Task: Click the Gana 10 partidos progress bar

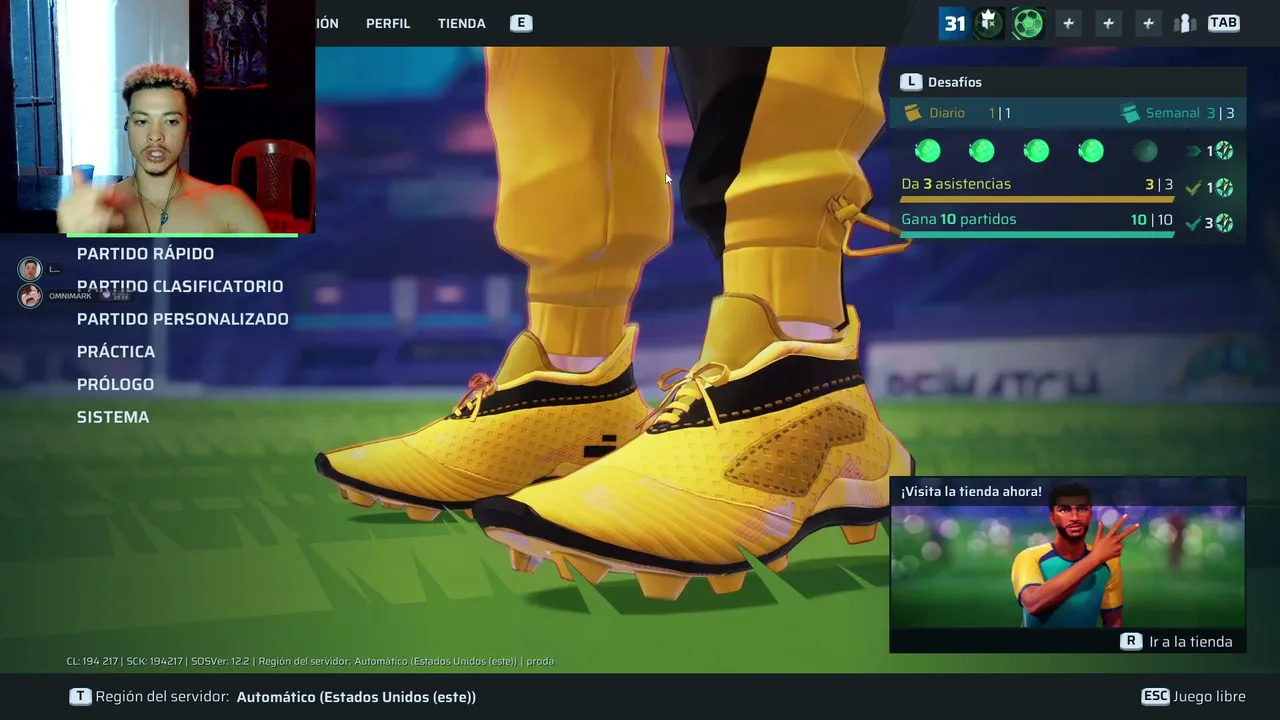Action: [x=1037, y=235]
